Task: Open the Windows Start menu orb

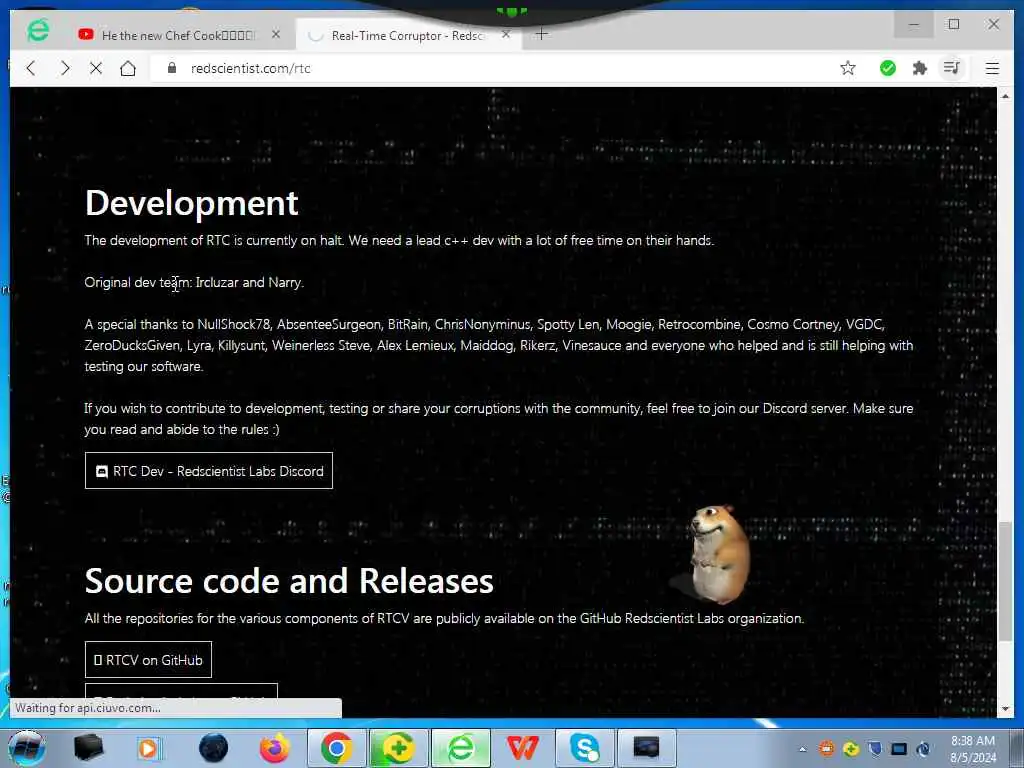Action: pos(27,748)
